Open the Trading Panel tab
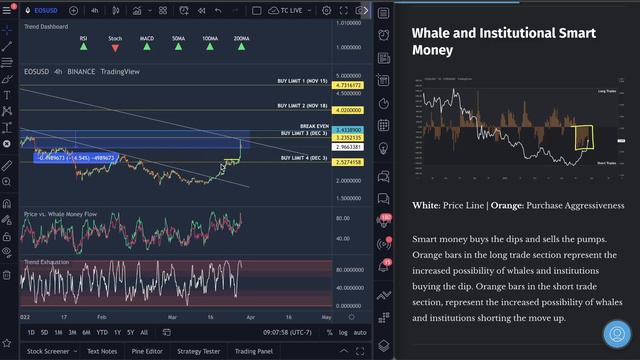640x360 pixels. [x=253, y=351]
